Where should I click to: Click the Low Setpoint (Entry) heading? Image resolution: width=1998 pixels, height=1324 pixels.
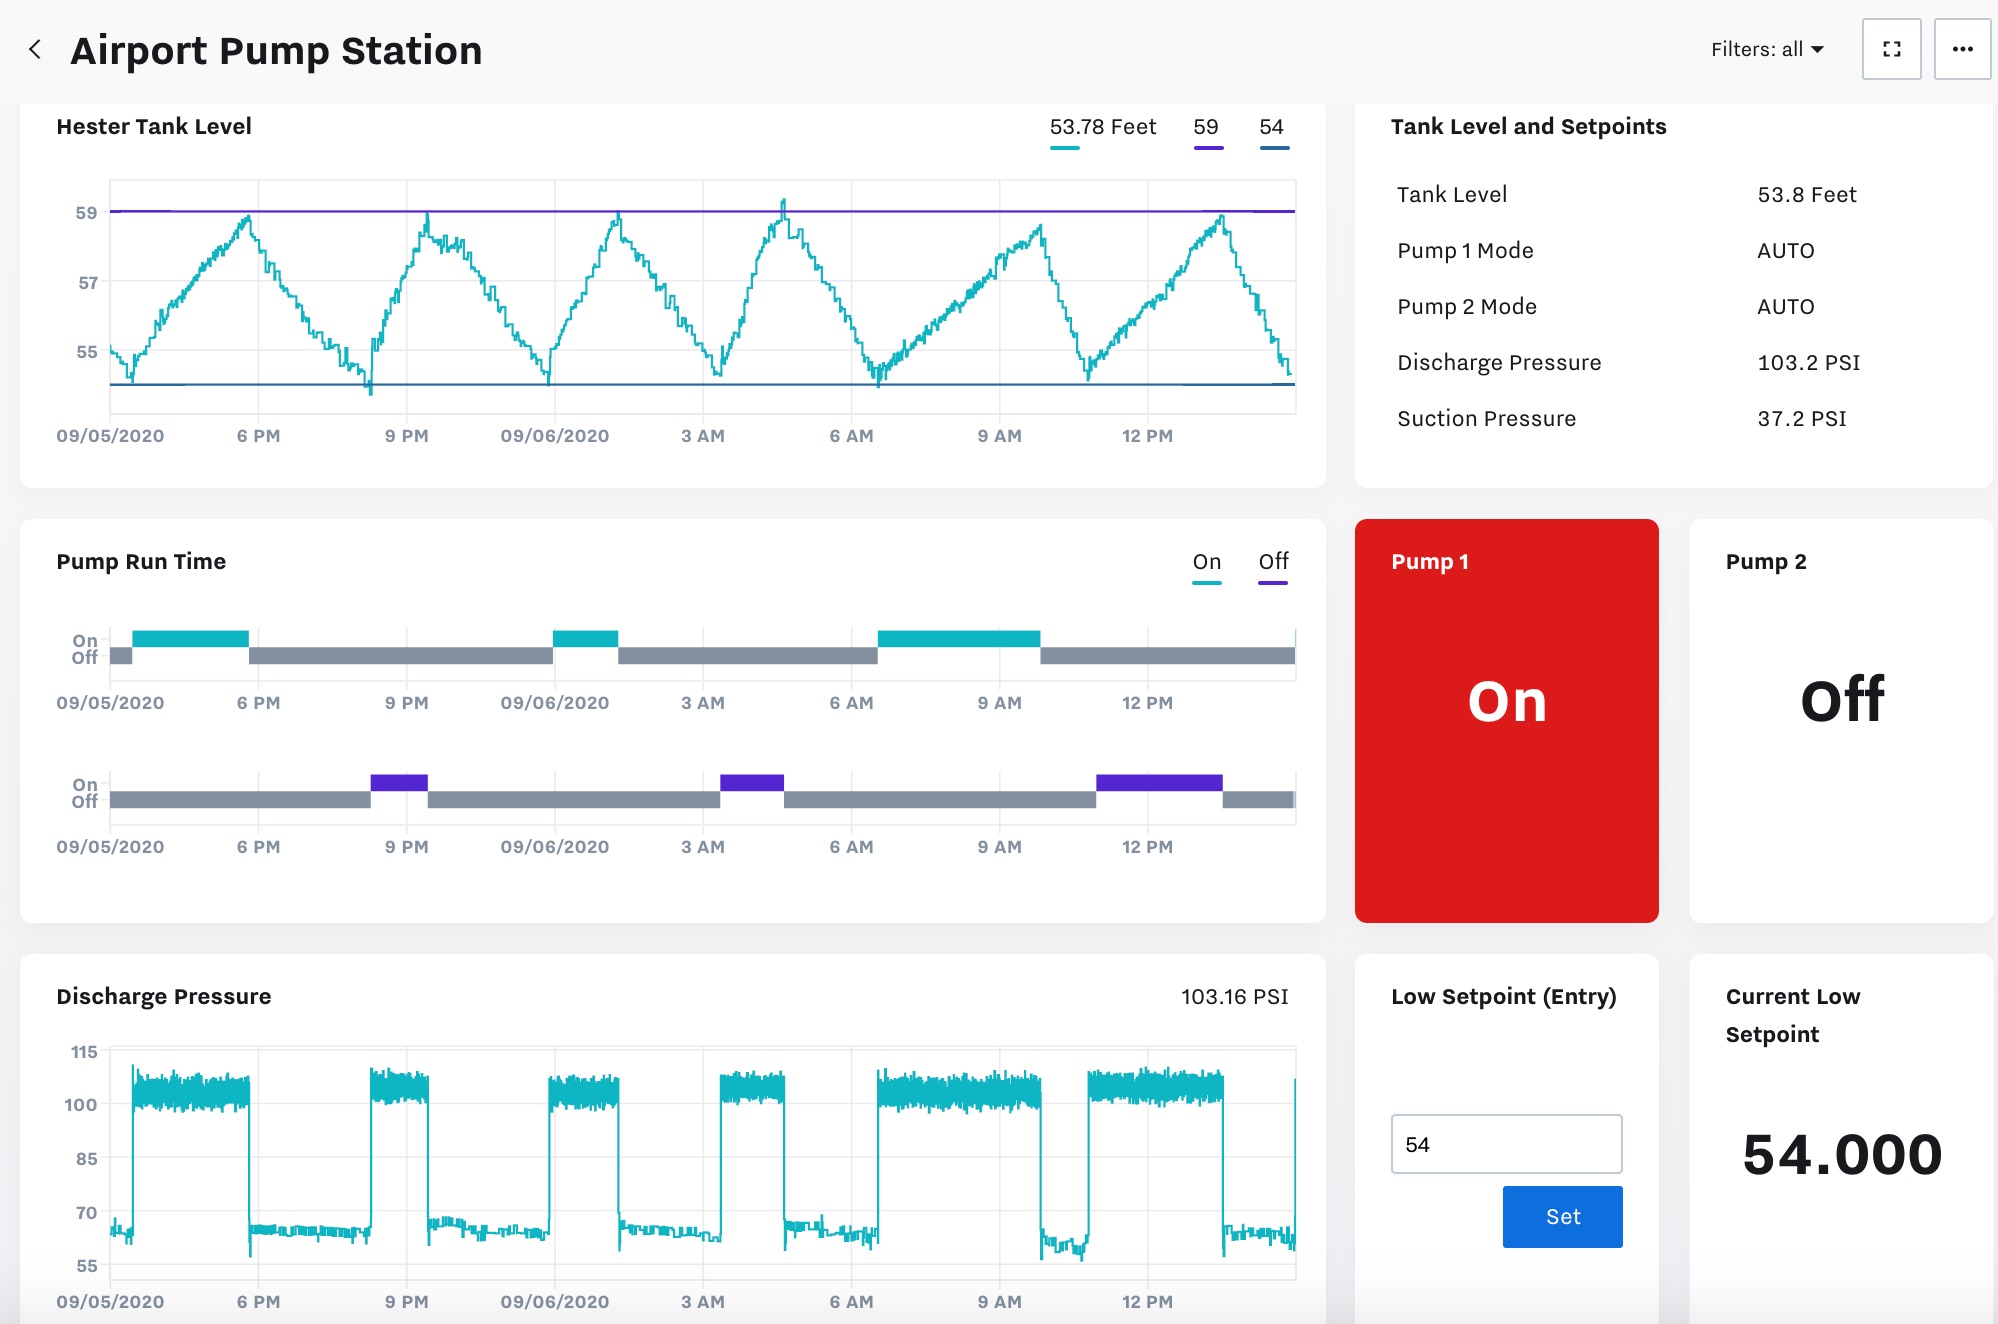tap(1503, 996)
